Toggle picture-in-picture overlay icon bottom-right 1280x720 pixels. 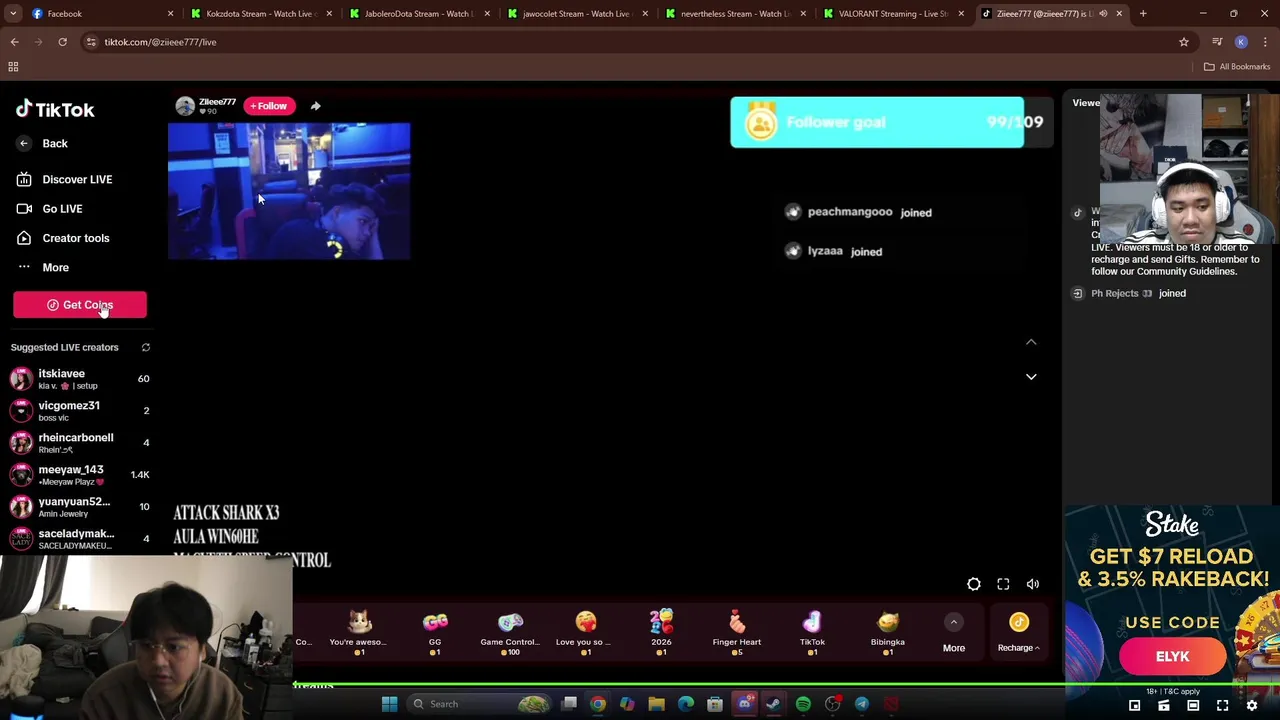(x=1134, y=706)
